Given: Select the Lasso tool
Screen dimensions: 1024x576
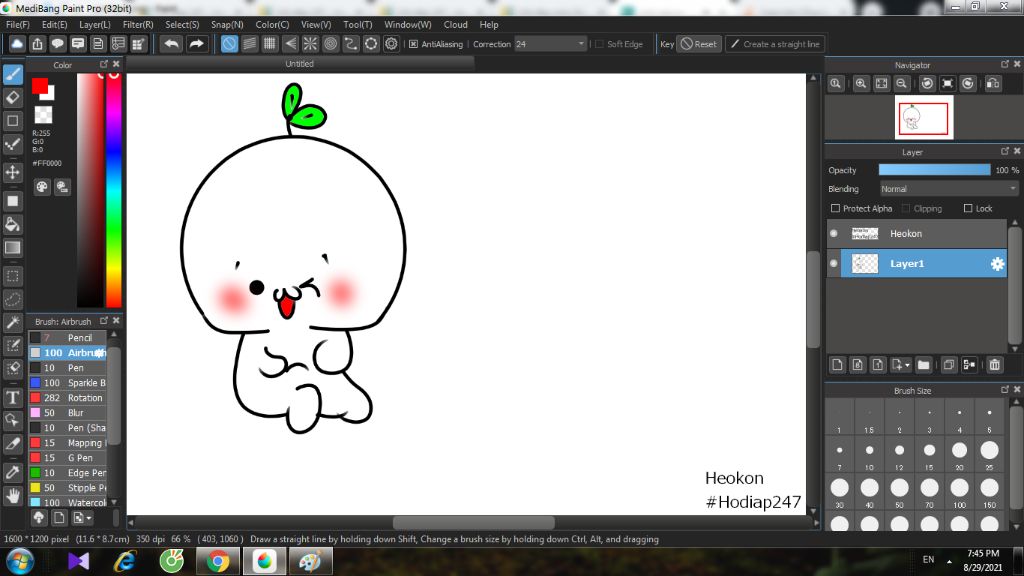Looking at the screenshot, I should [12, 300].
